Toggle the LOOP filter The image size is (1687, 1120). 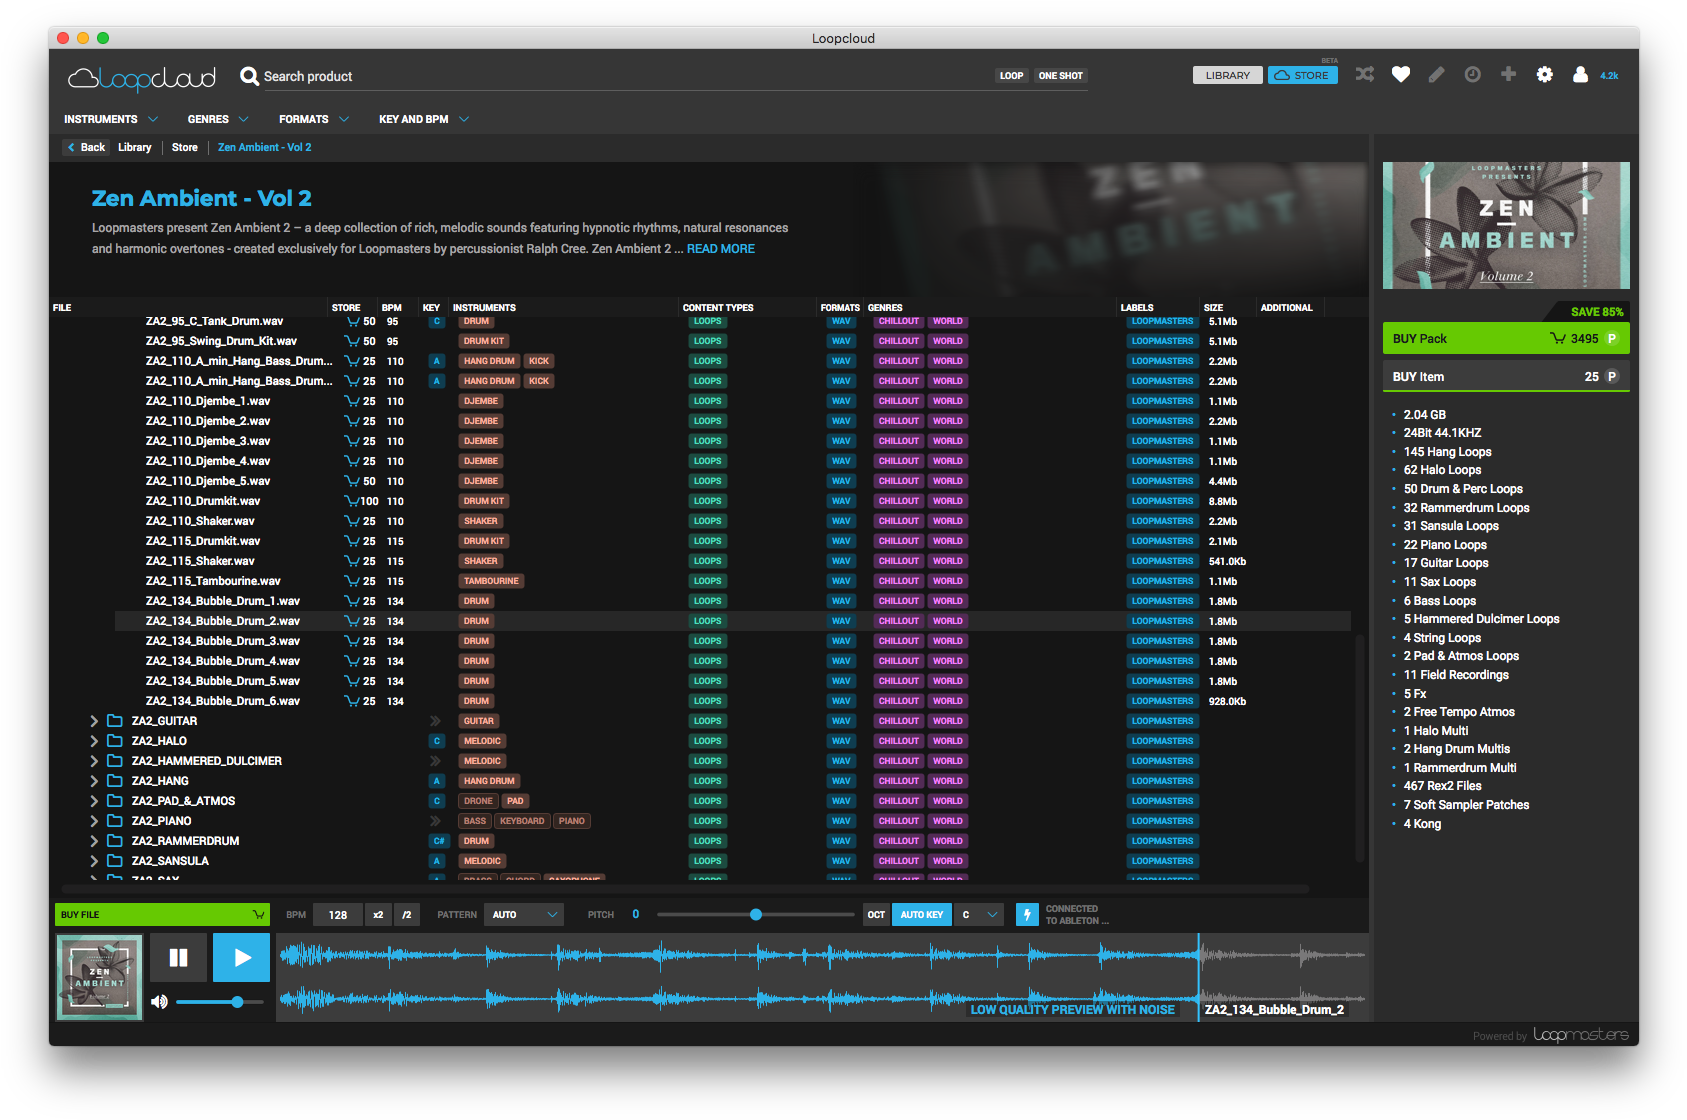[1011, 76]
